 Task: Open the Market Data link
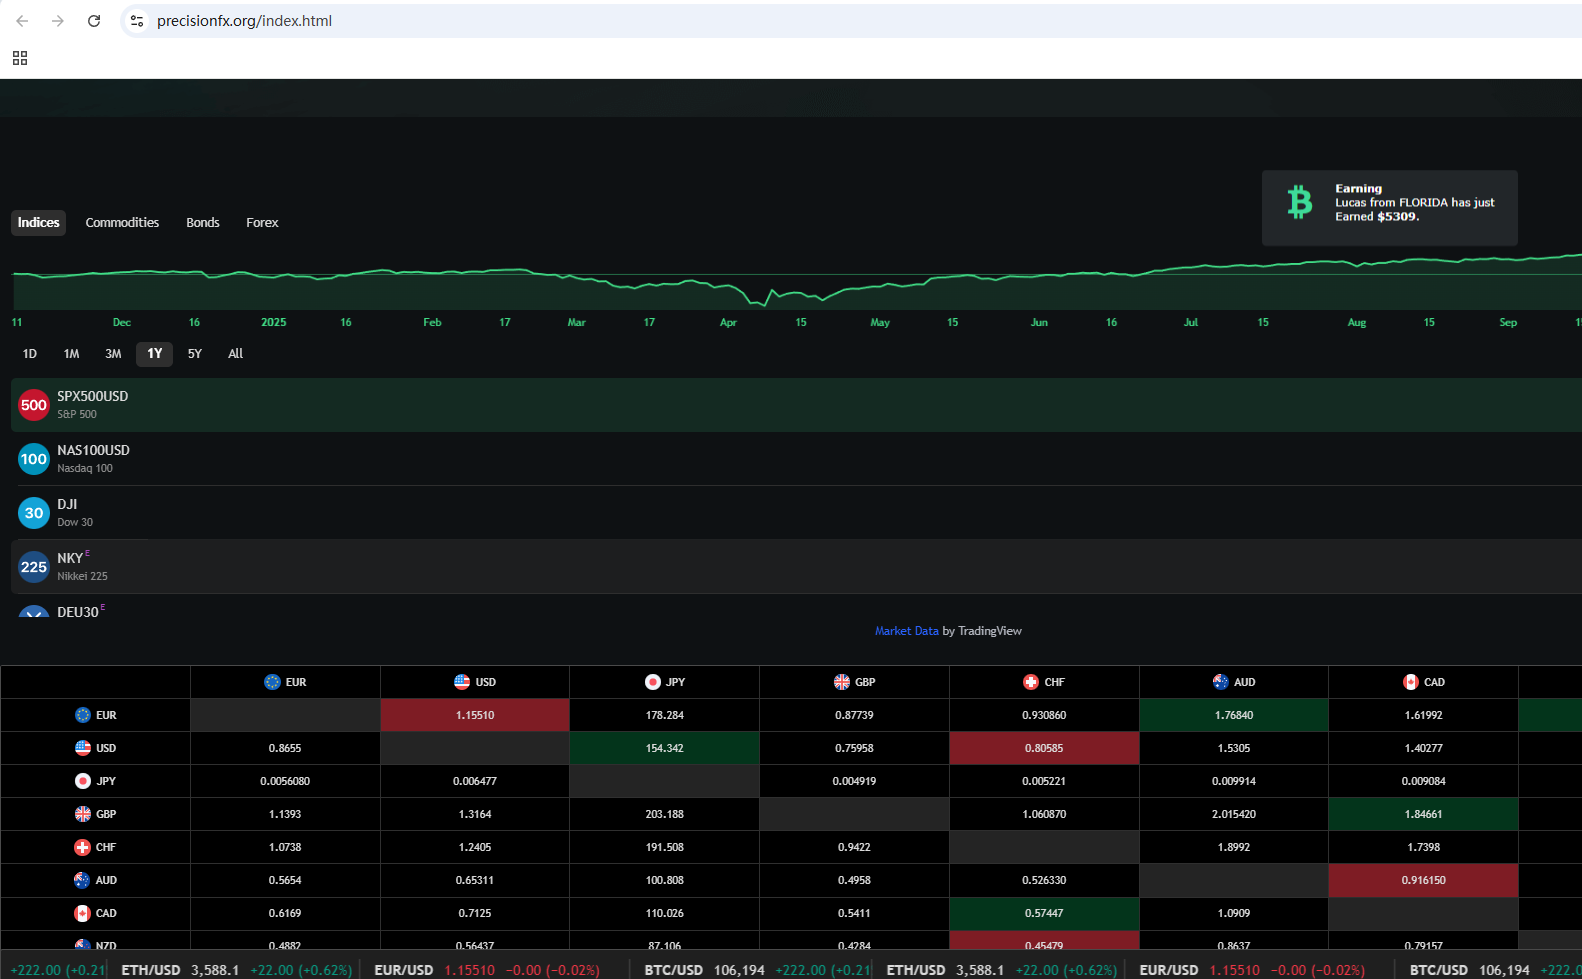click(x=906, y=631)
